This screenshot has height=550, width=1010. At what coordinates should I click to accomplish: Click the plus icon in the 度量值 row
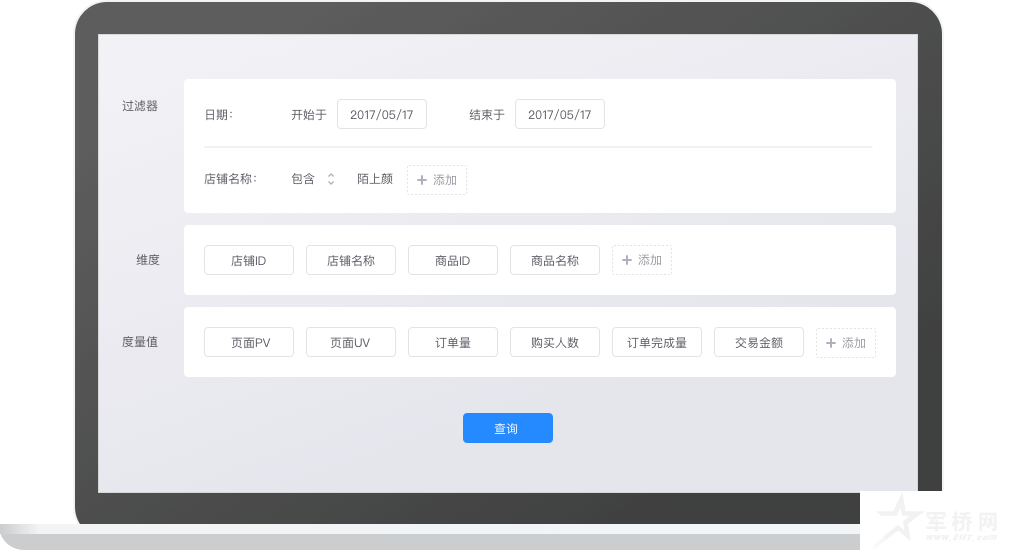click(x=831, y=343)
